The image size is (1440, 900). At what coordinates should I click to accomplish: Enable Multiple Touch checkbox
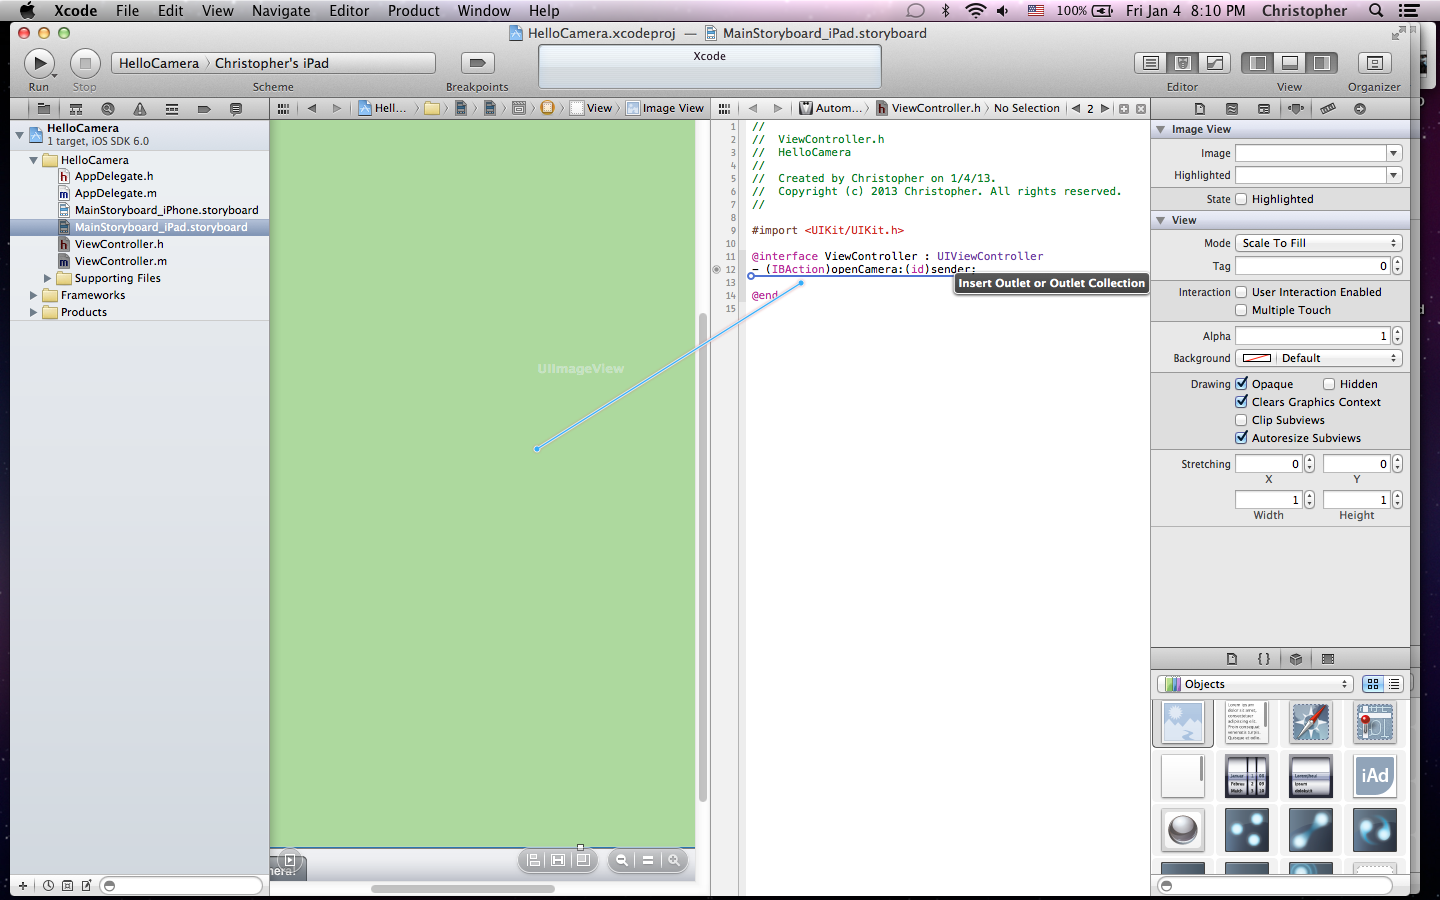1241,310
